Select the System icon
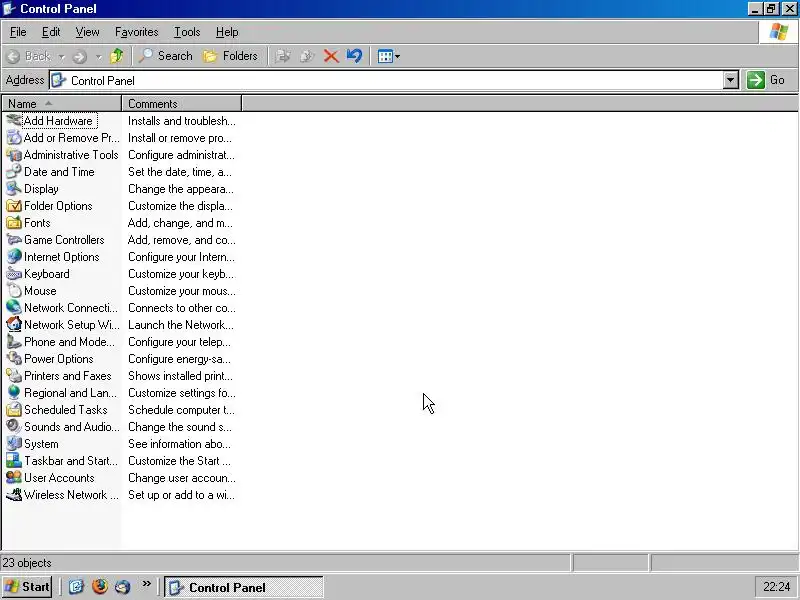Viewport: 800px width, 600px height. pyautogui.click(x=14, y=444)
